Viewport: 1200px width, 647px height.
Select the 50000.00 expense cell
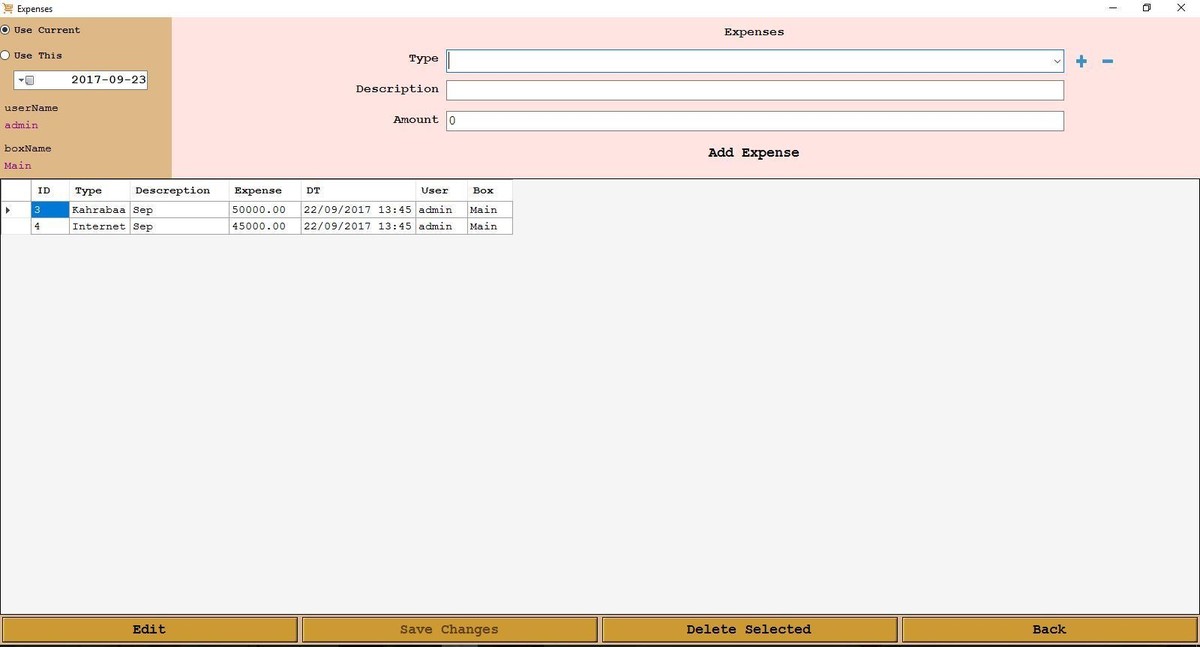coord(265,210)
